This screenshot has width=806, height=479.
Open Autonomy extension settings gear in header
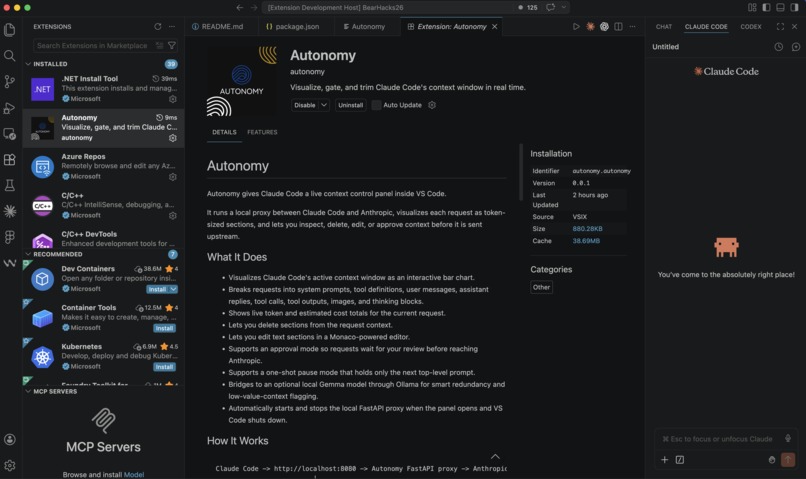click(432, 105)
